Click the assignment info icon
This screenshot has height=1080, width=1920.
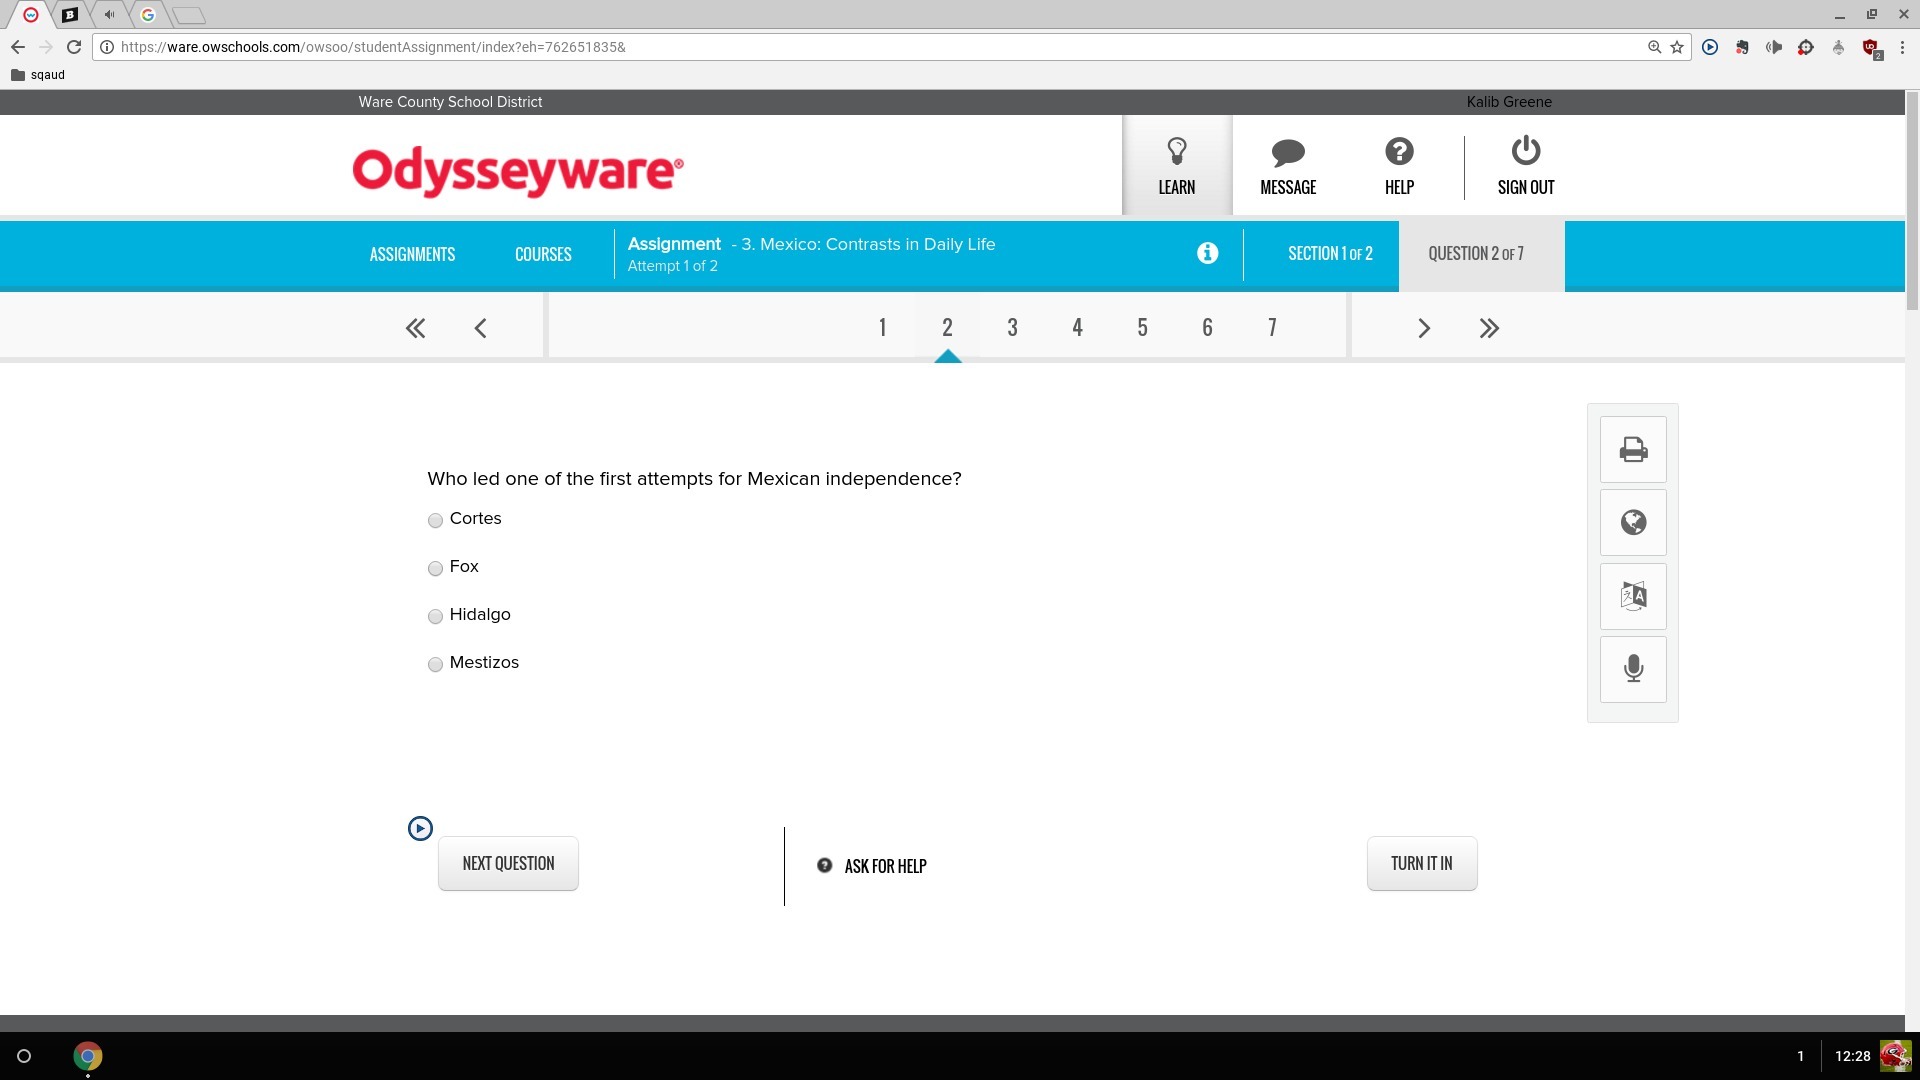coord(1207,253)
